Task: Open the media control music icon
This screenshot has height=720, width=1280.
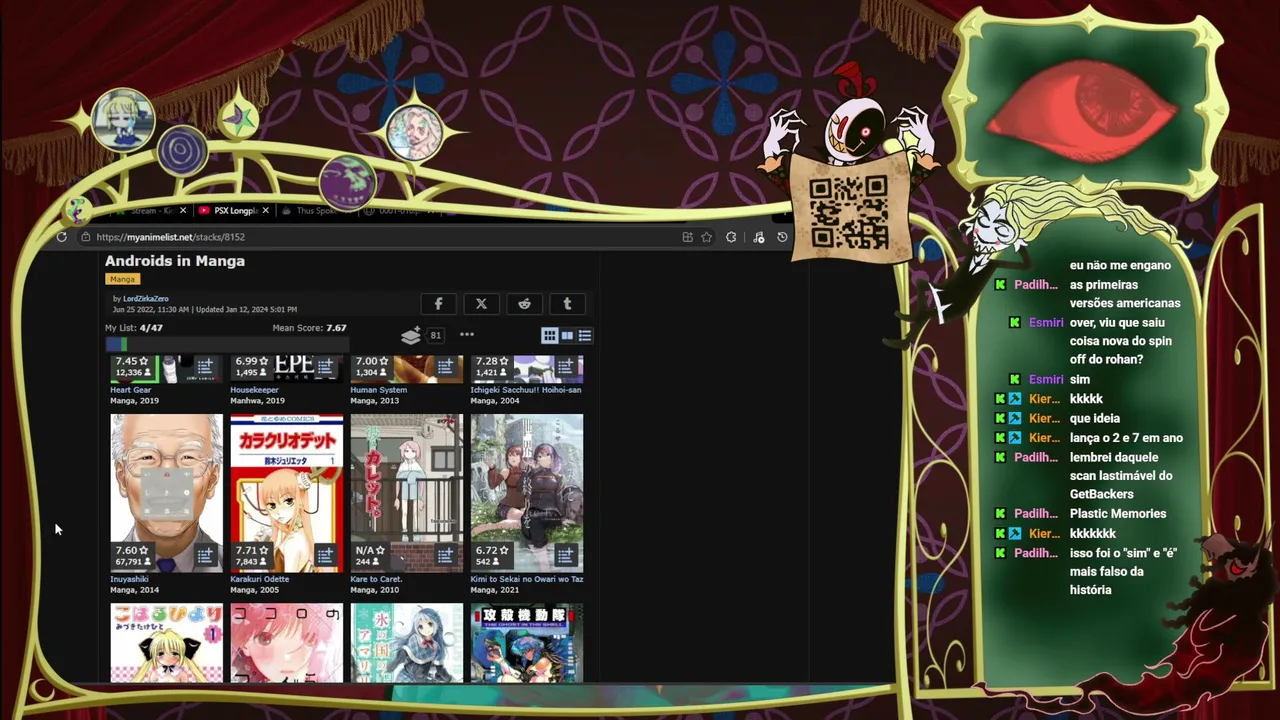Action: [759, 237]
